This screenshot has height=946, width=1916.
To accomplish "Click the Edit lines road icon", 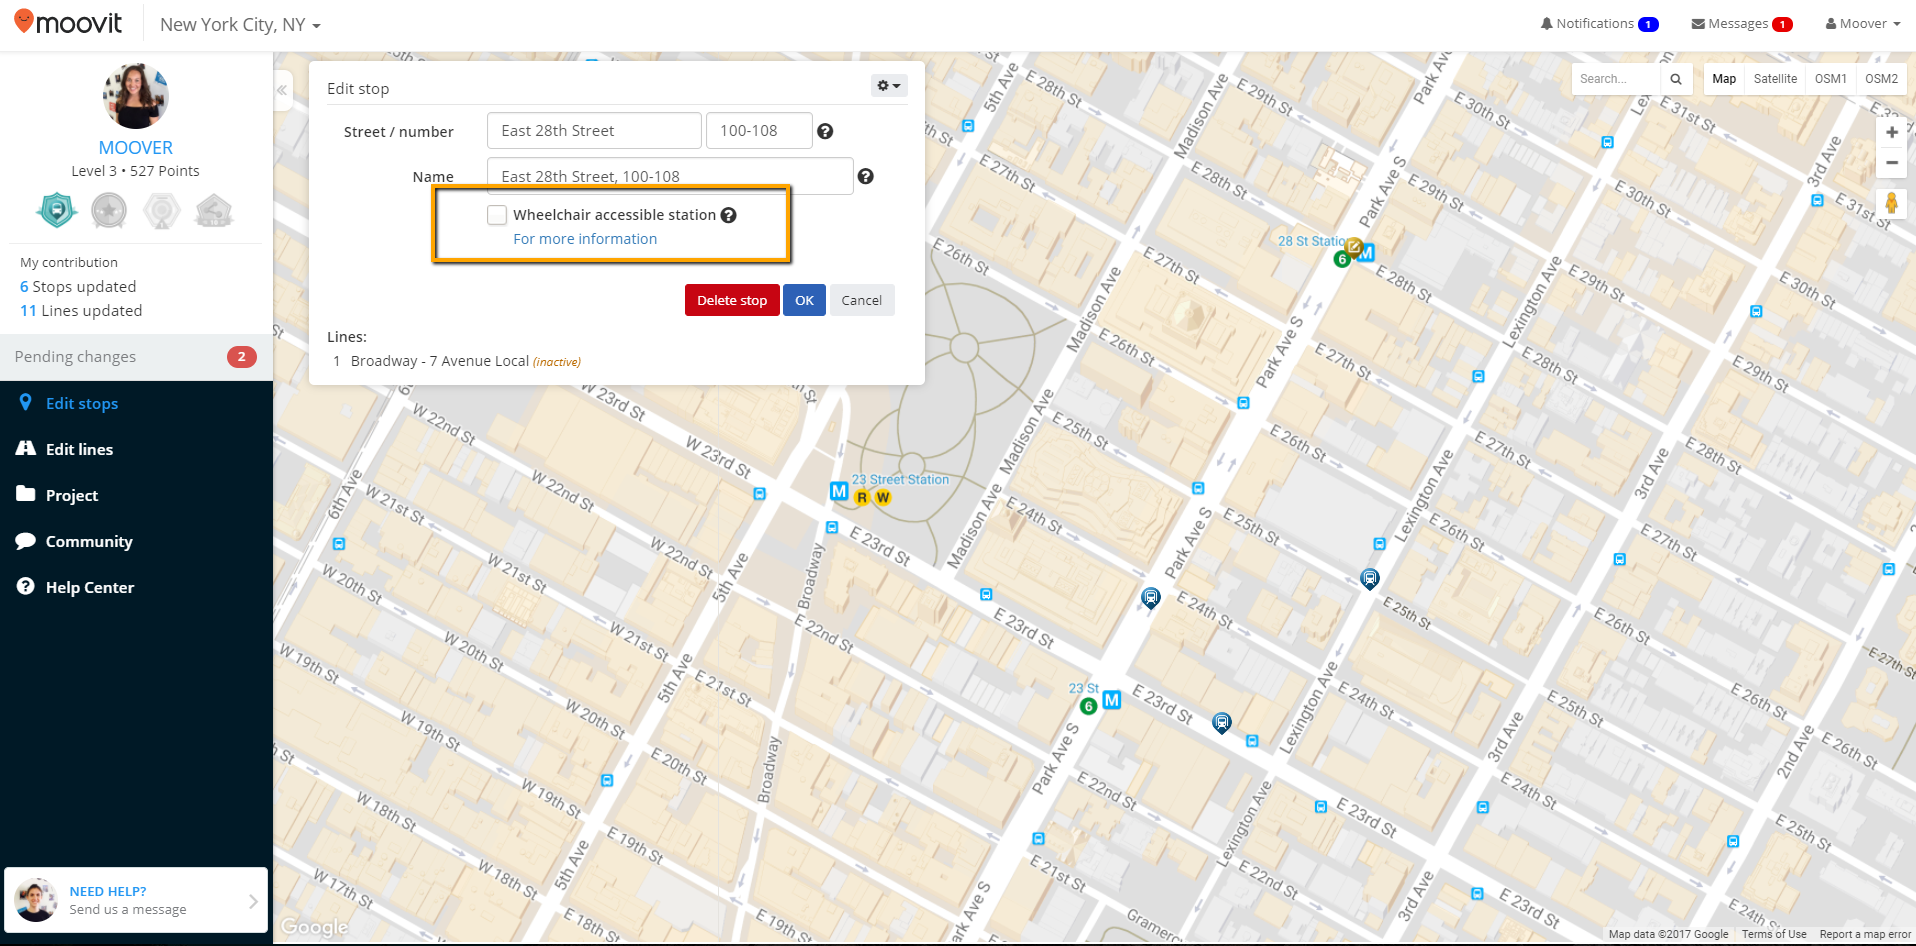I will (x=26, y=448).
